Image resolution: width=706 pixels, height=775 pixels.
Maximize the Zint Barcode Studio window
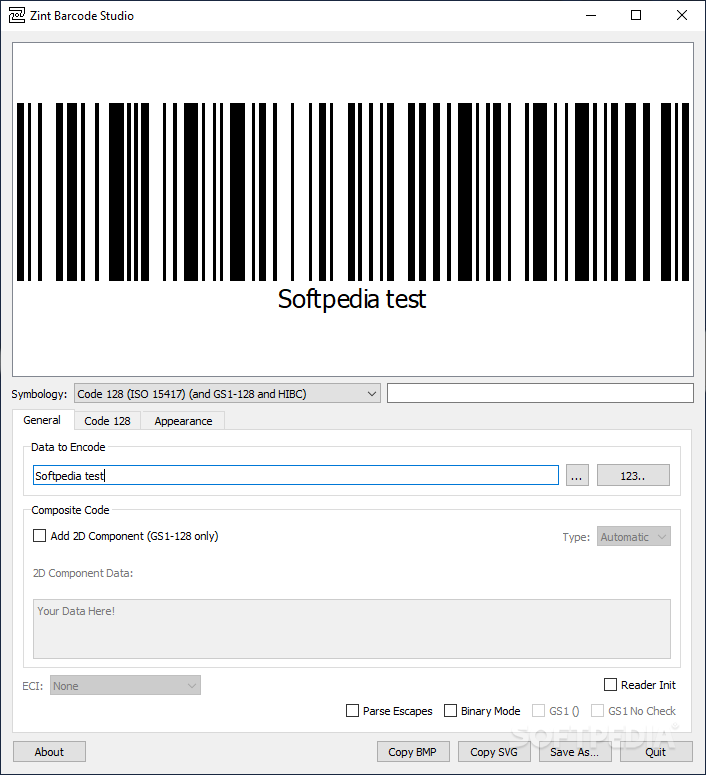pos(636,15)
